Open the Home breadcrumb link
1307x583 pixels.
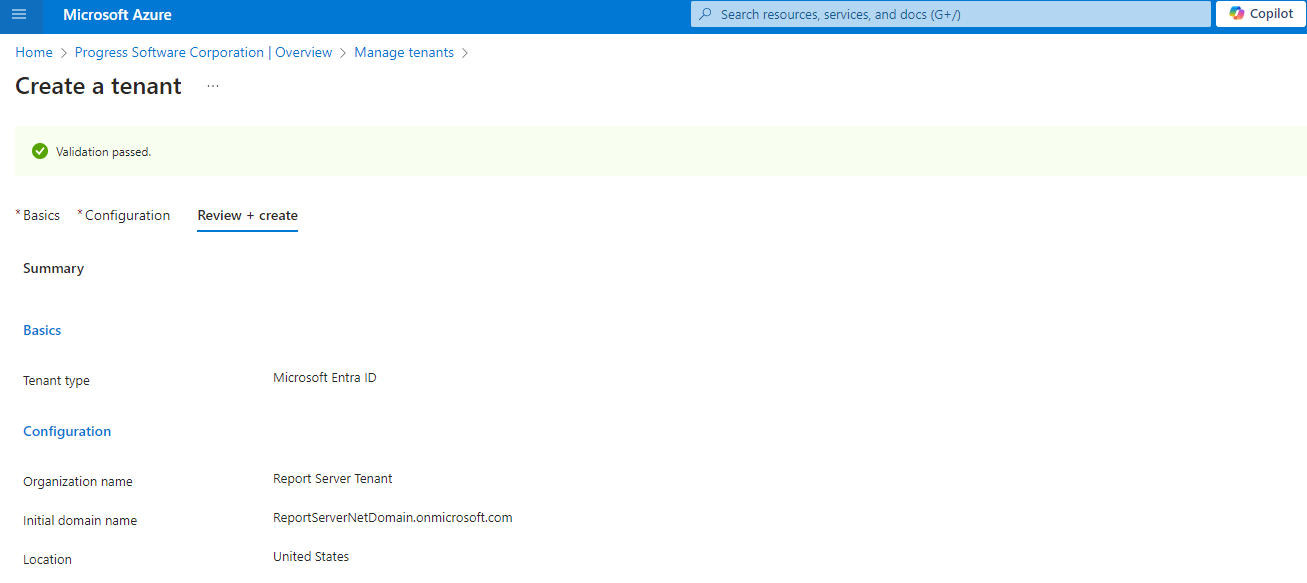[34, 52]
